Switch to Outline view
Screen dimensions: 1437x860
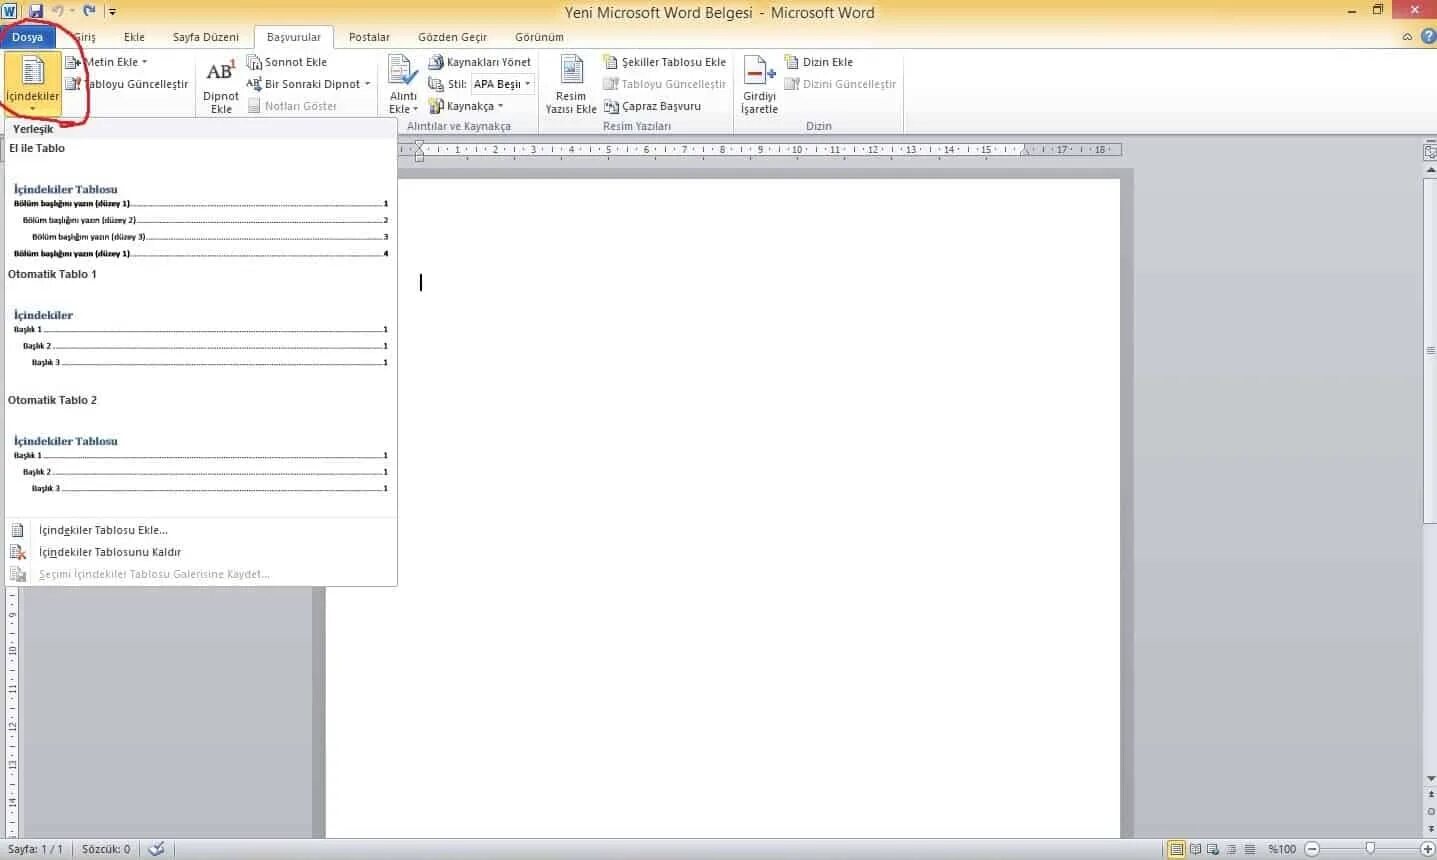(1231, 849)
